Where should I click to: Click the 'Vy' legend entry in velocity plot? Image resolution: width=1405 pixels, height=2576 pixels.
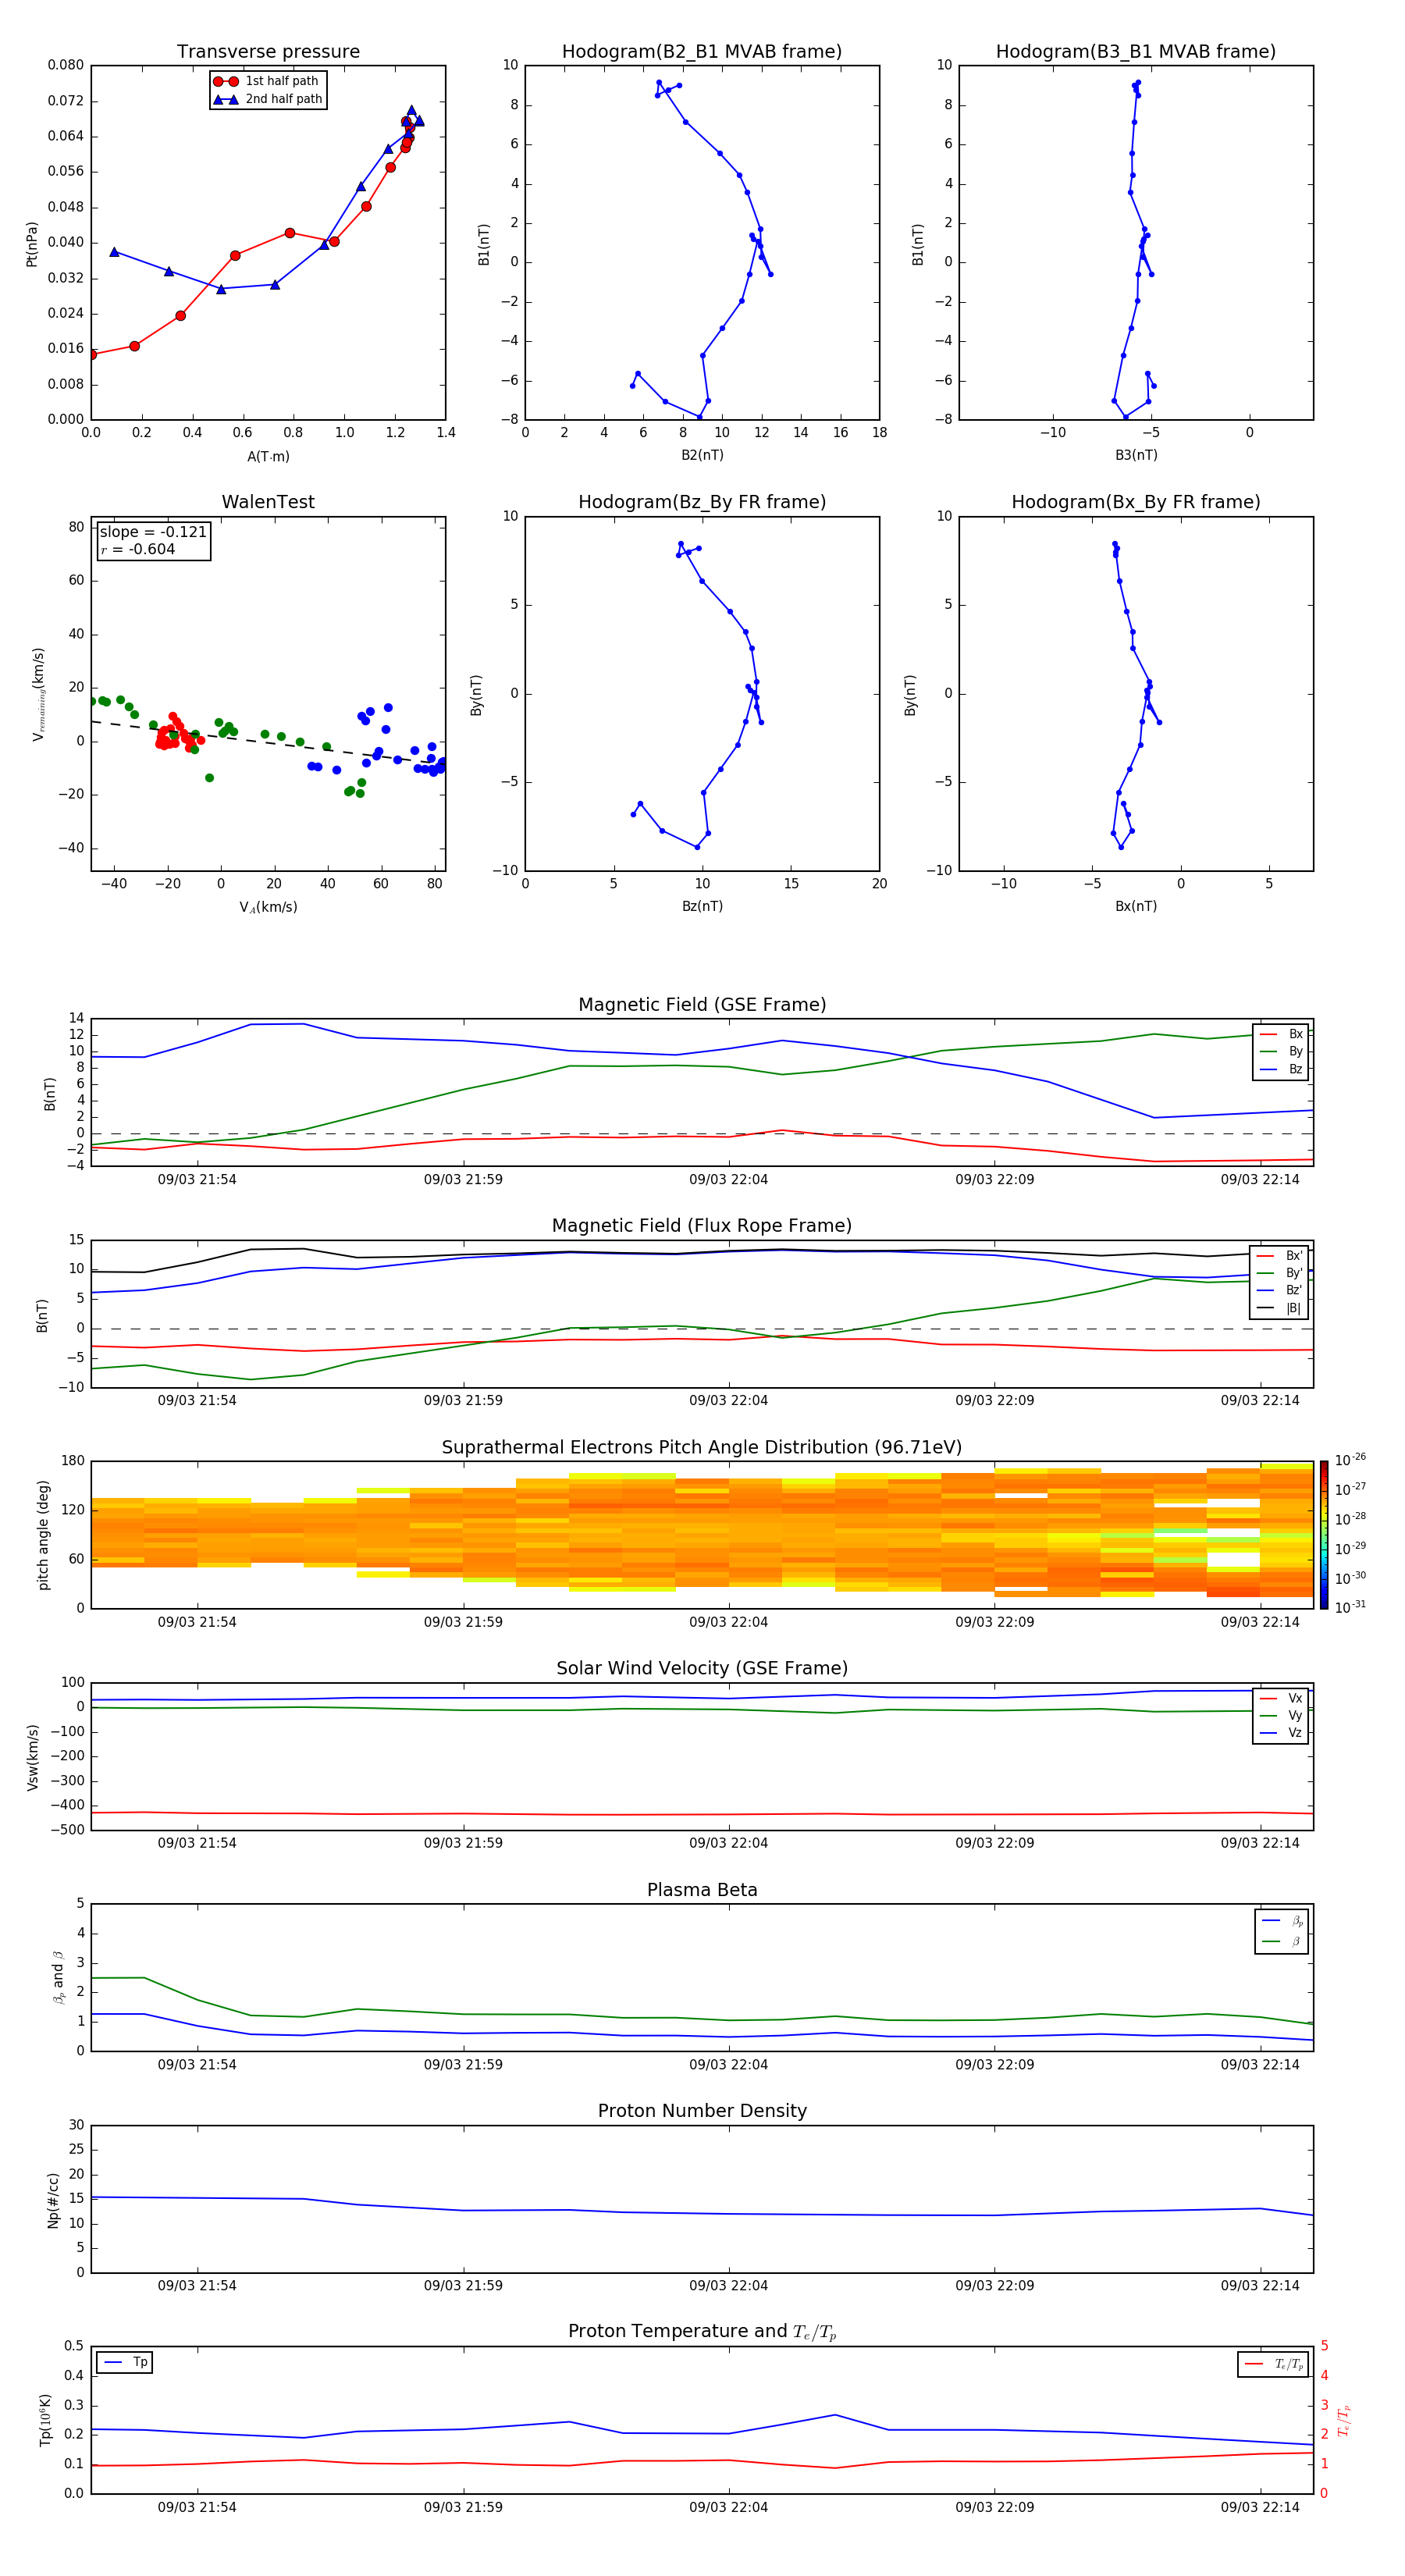[x=1282, y=1716]
